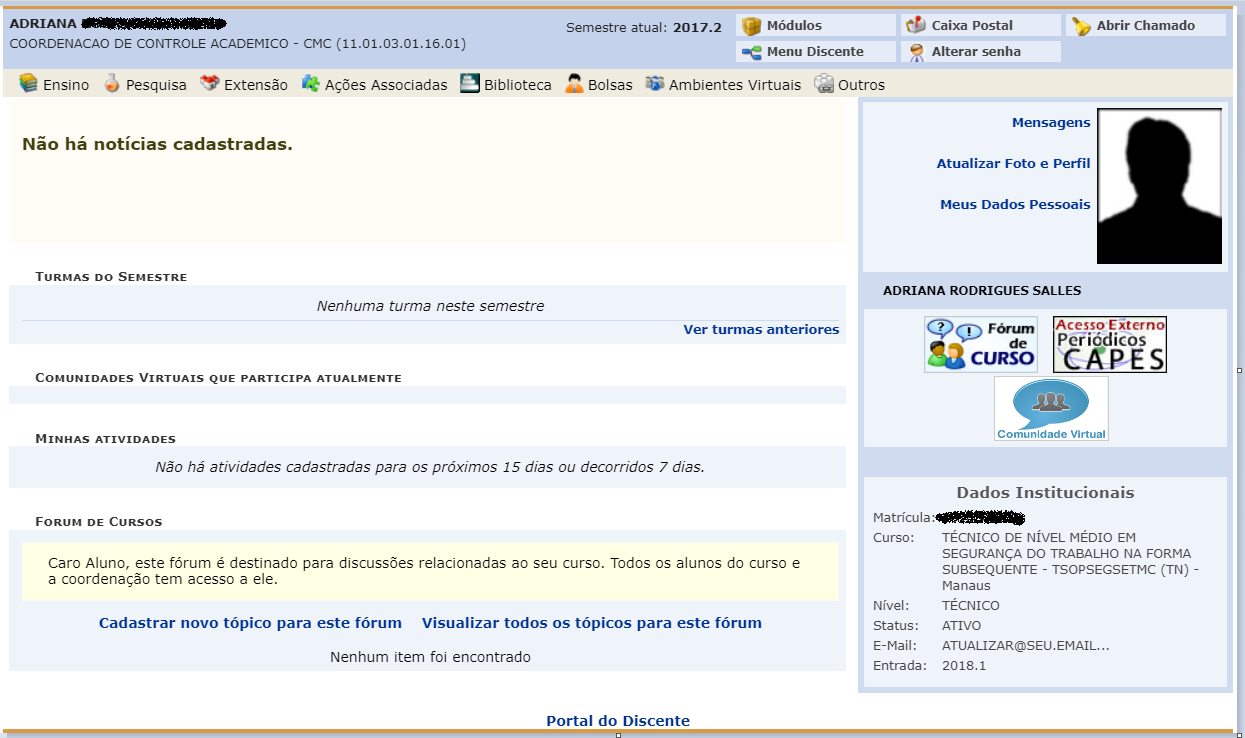Viewport: 1245px width, 738px height.
Task: Open the Ensino menu
Action: [x=54, y=85]
